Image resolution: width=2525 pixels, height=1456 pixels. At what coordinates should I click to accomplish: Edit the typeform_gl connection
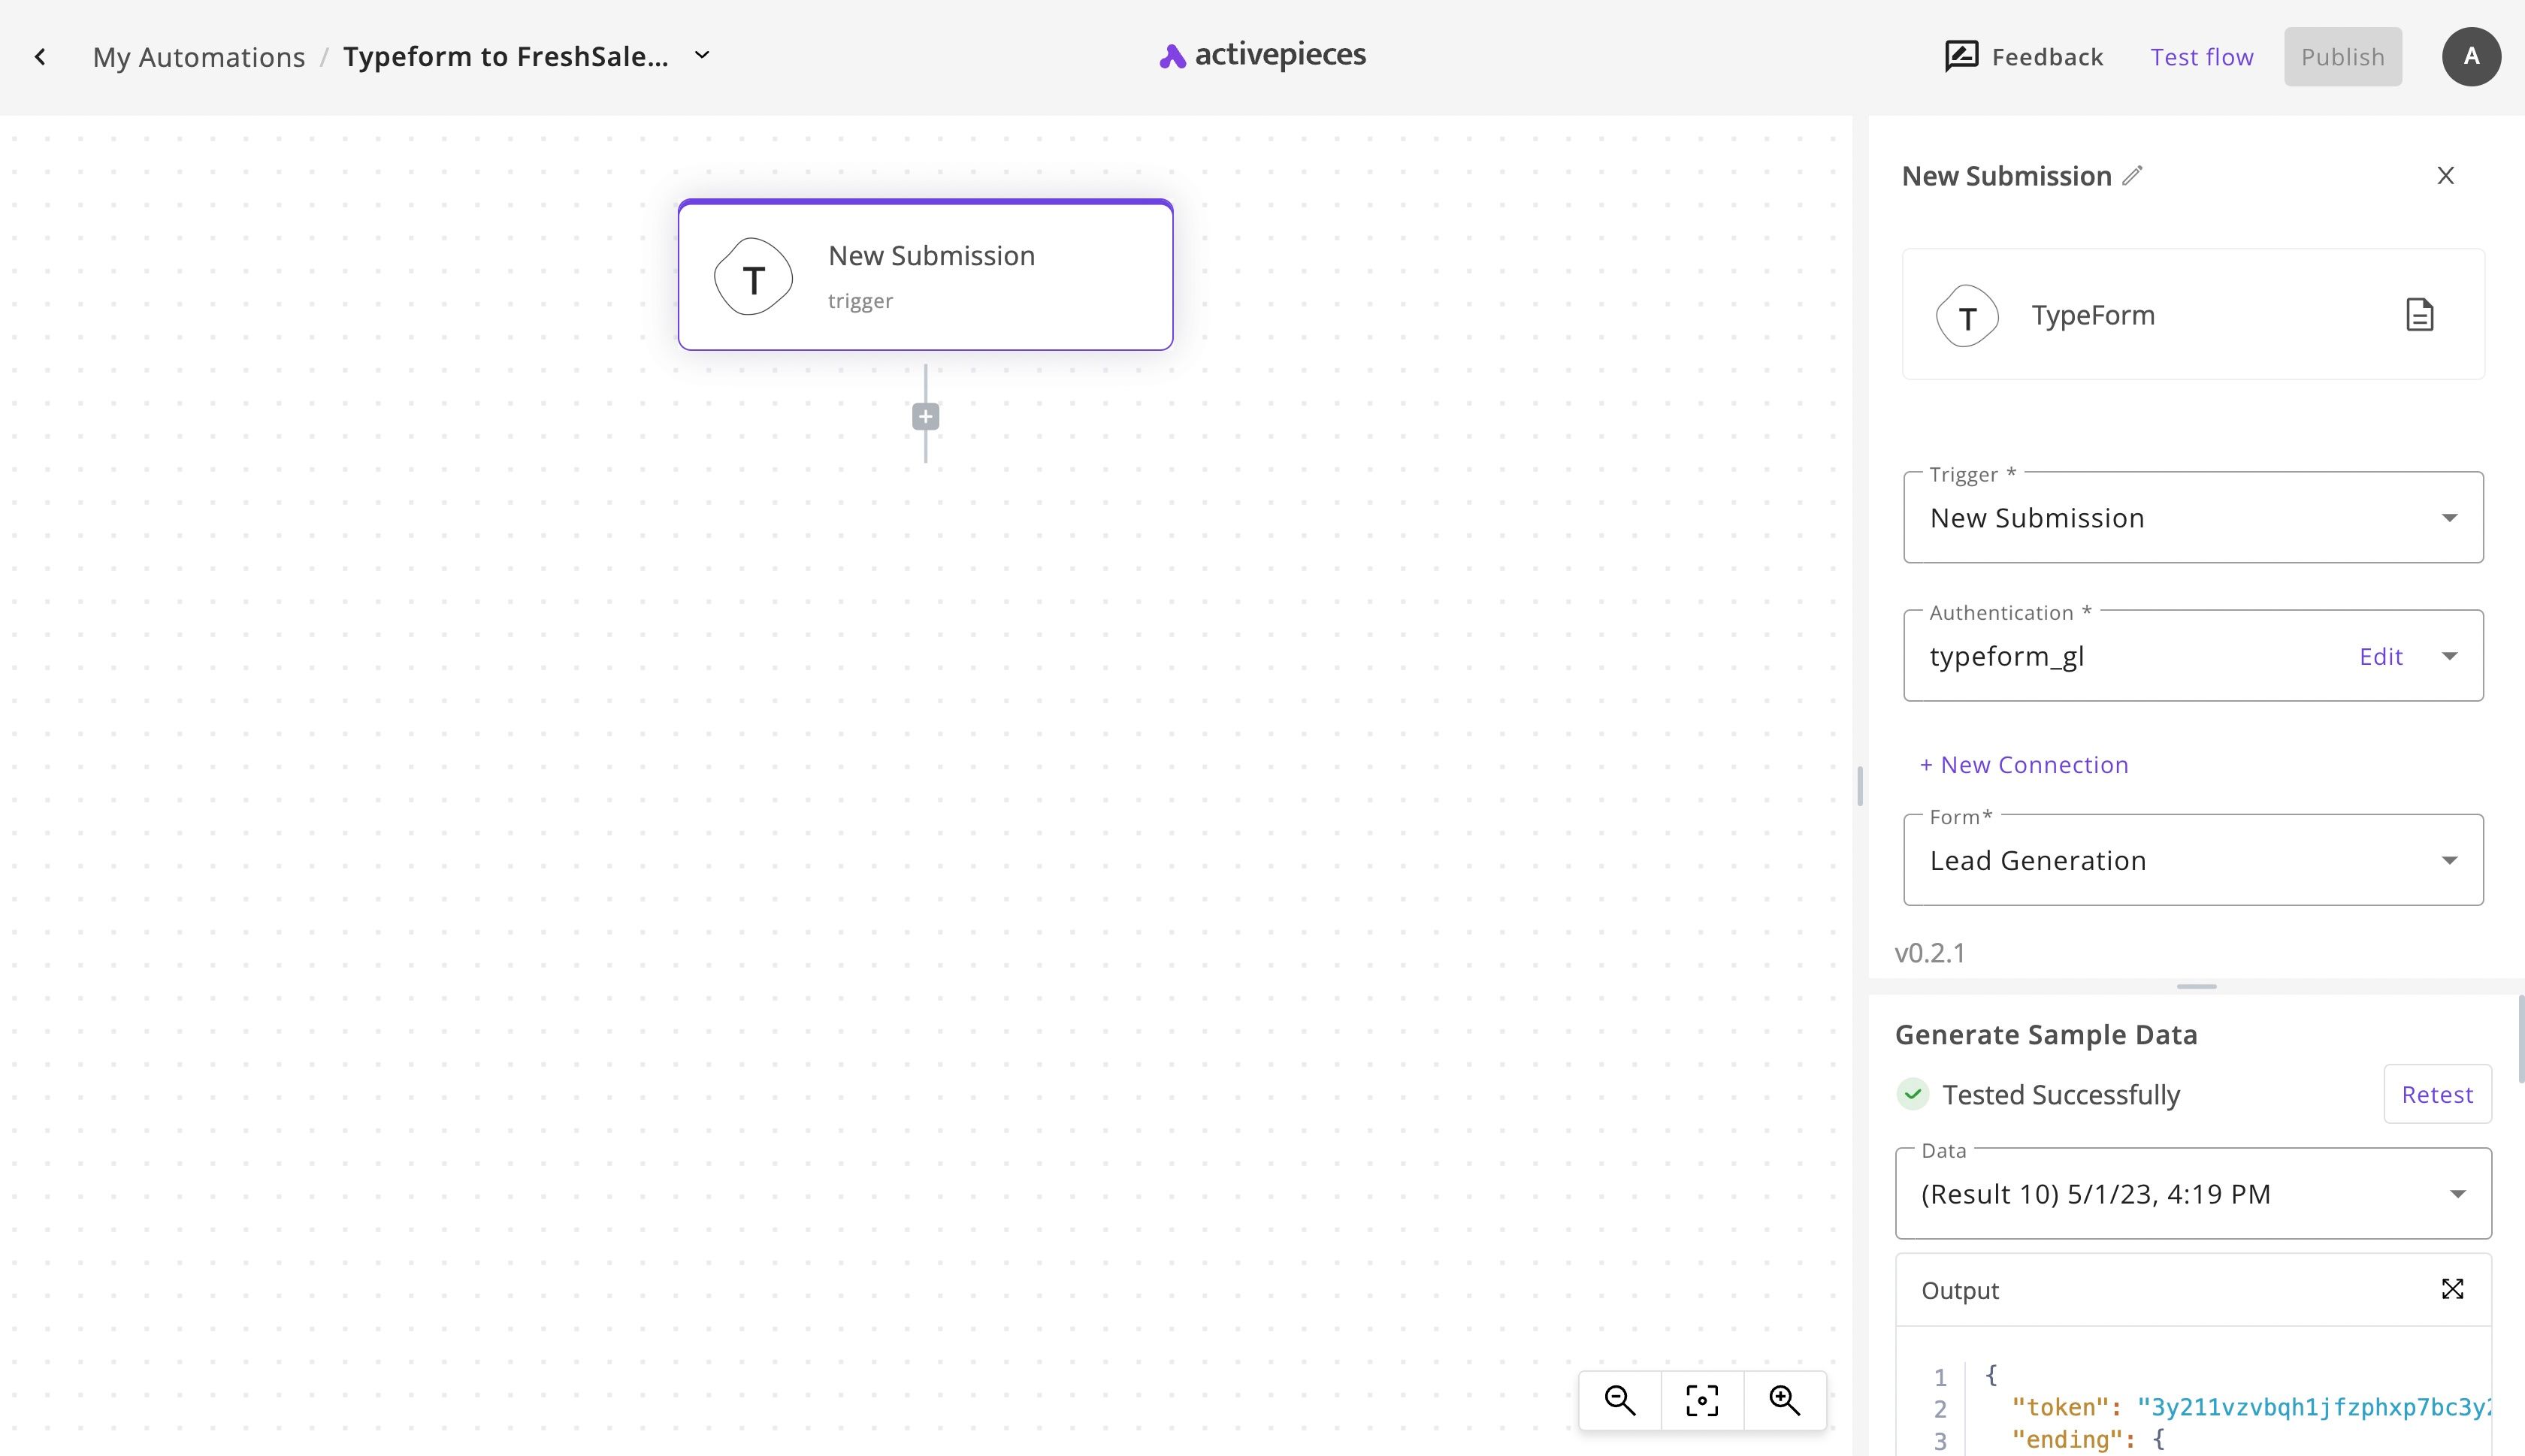tap(2380, 656)
